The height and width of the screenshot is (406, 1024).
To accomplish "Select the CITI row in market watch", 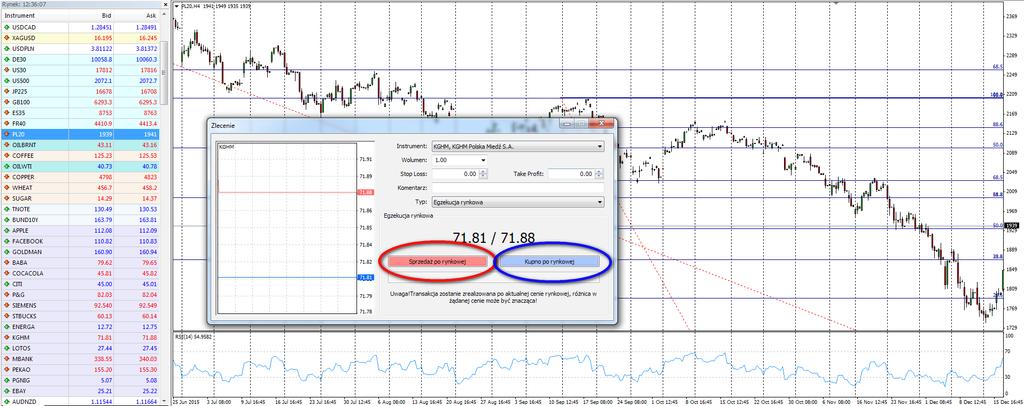I will click(80, 283).
